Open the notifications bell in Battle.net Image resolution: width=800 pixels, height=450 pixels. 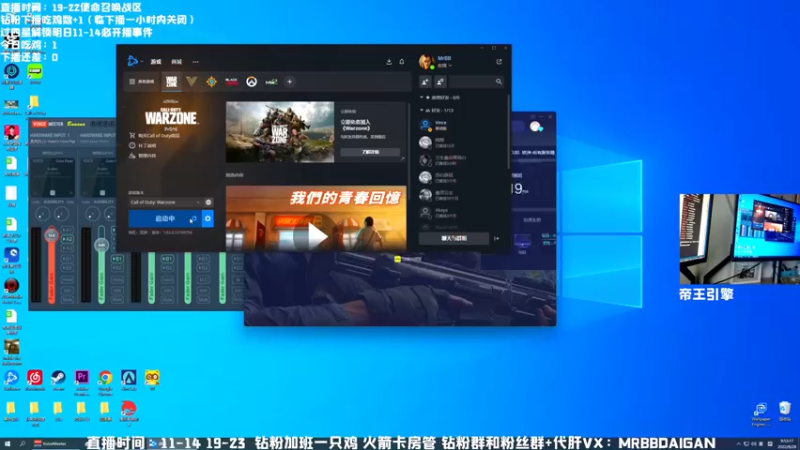402,62
